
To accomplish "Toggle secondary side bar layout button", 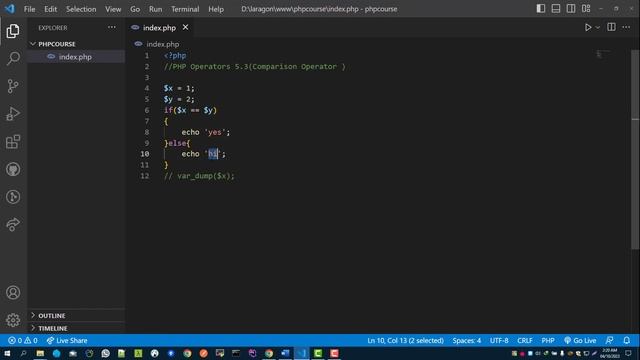I will 571,9.
